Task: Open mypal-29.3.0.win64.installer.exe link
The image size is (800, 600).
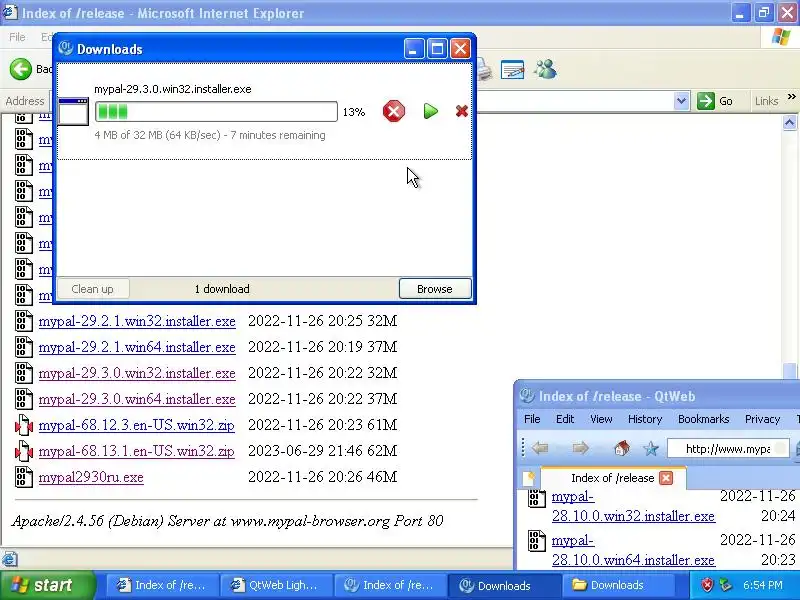Action: coord(137,399)
